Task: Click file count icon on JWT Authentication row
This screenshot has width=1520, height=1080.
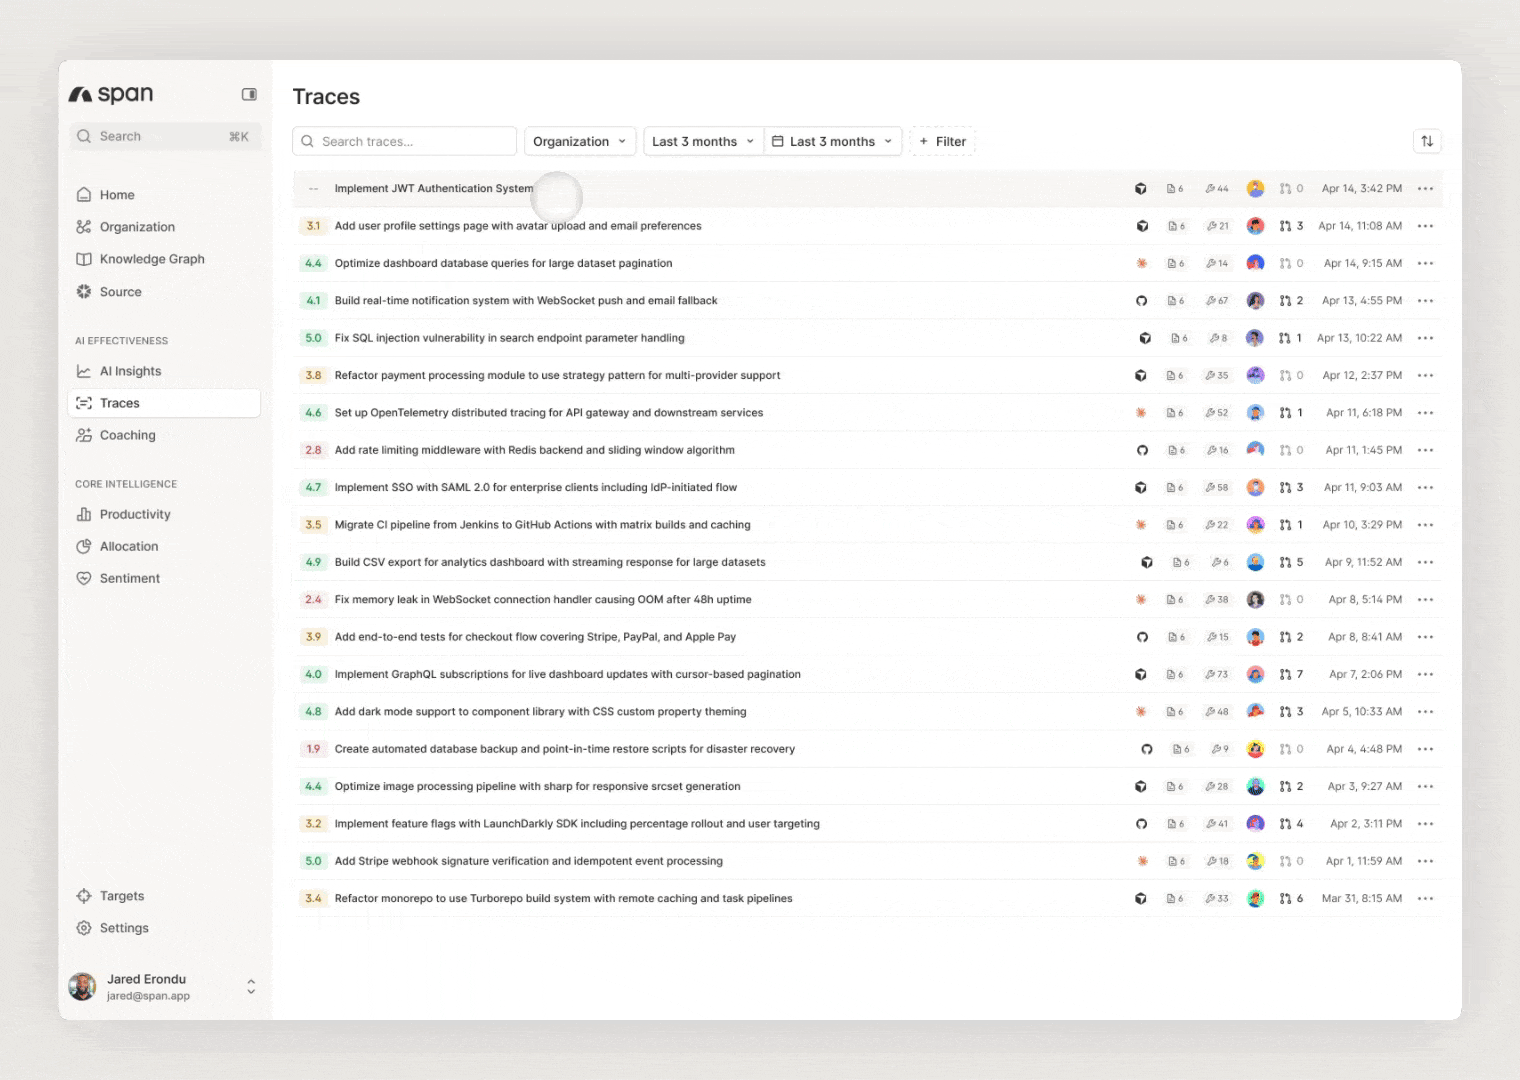Action: click(x=1171, y=188)
